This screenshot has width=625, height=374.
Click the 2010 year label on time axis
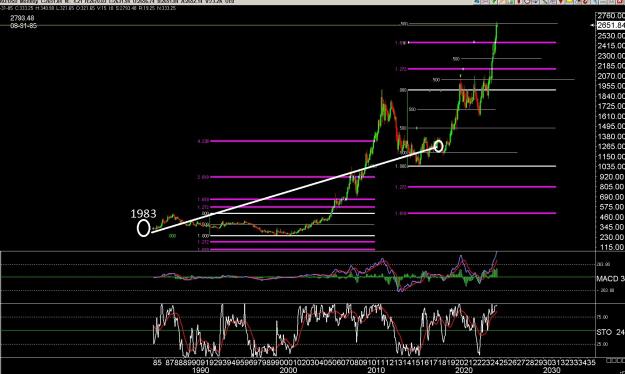tap(376, 370)
